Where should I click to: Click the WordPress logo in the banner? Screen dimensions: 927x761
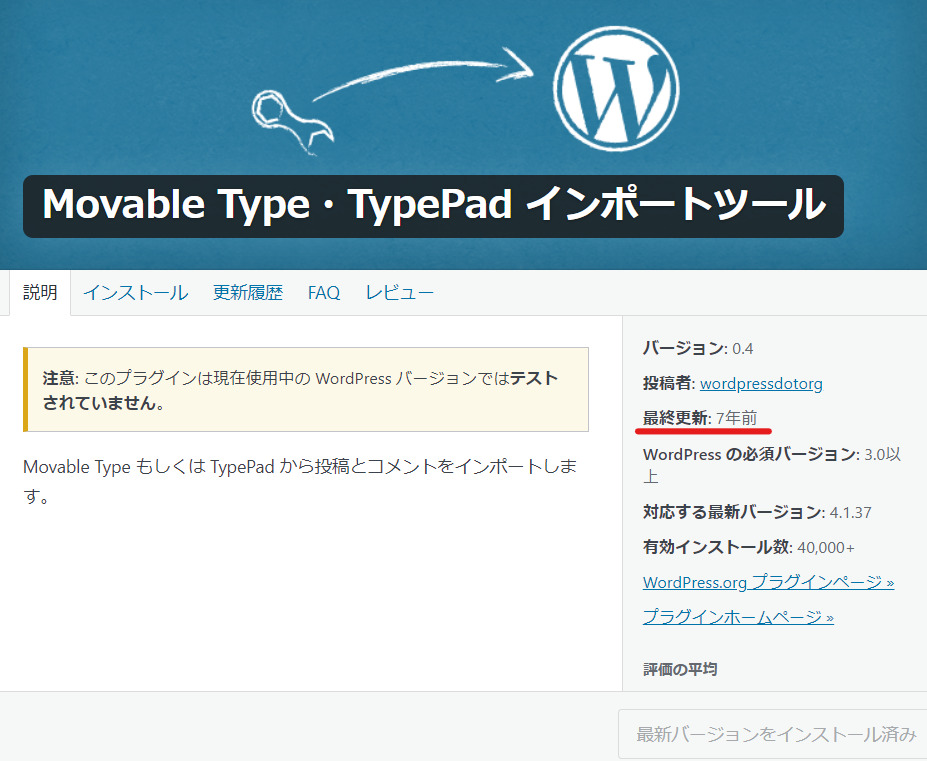click(616, 89)
